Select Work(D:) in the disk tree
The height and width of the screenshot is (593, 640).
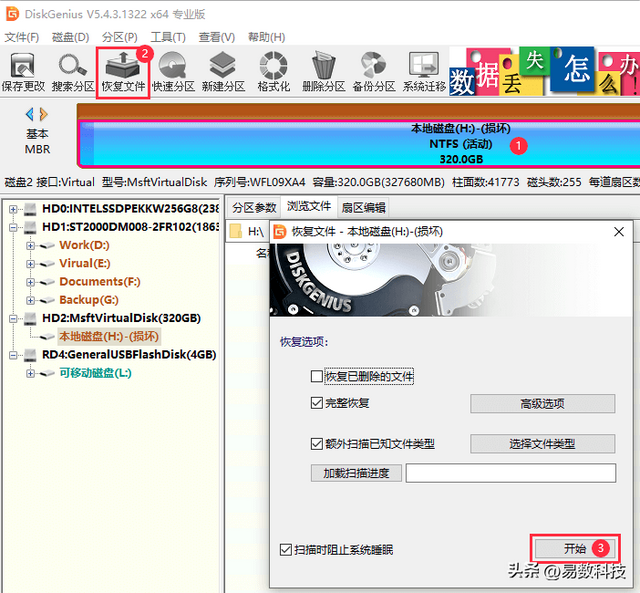tap(84, 245)
